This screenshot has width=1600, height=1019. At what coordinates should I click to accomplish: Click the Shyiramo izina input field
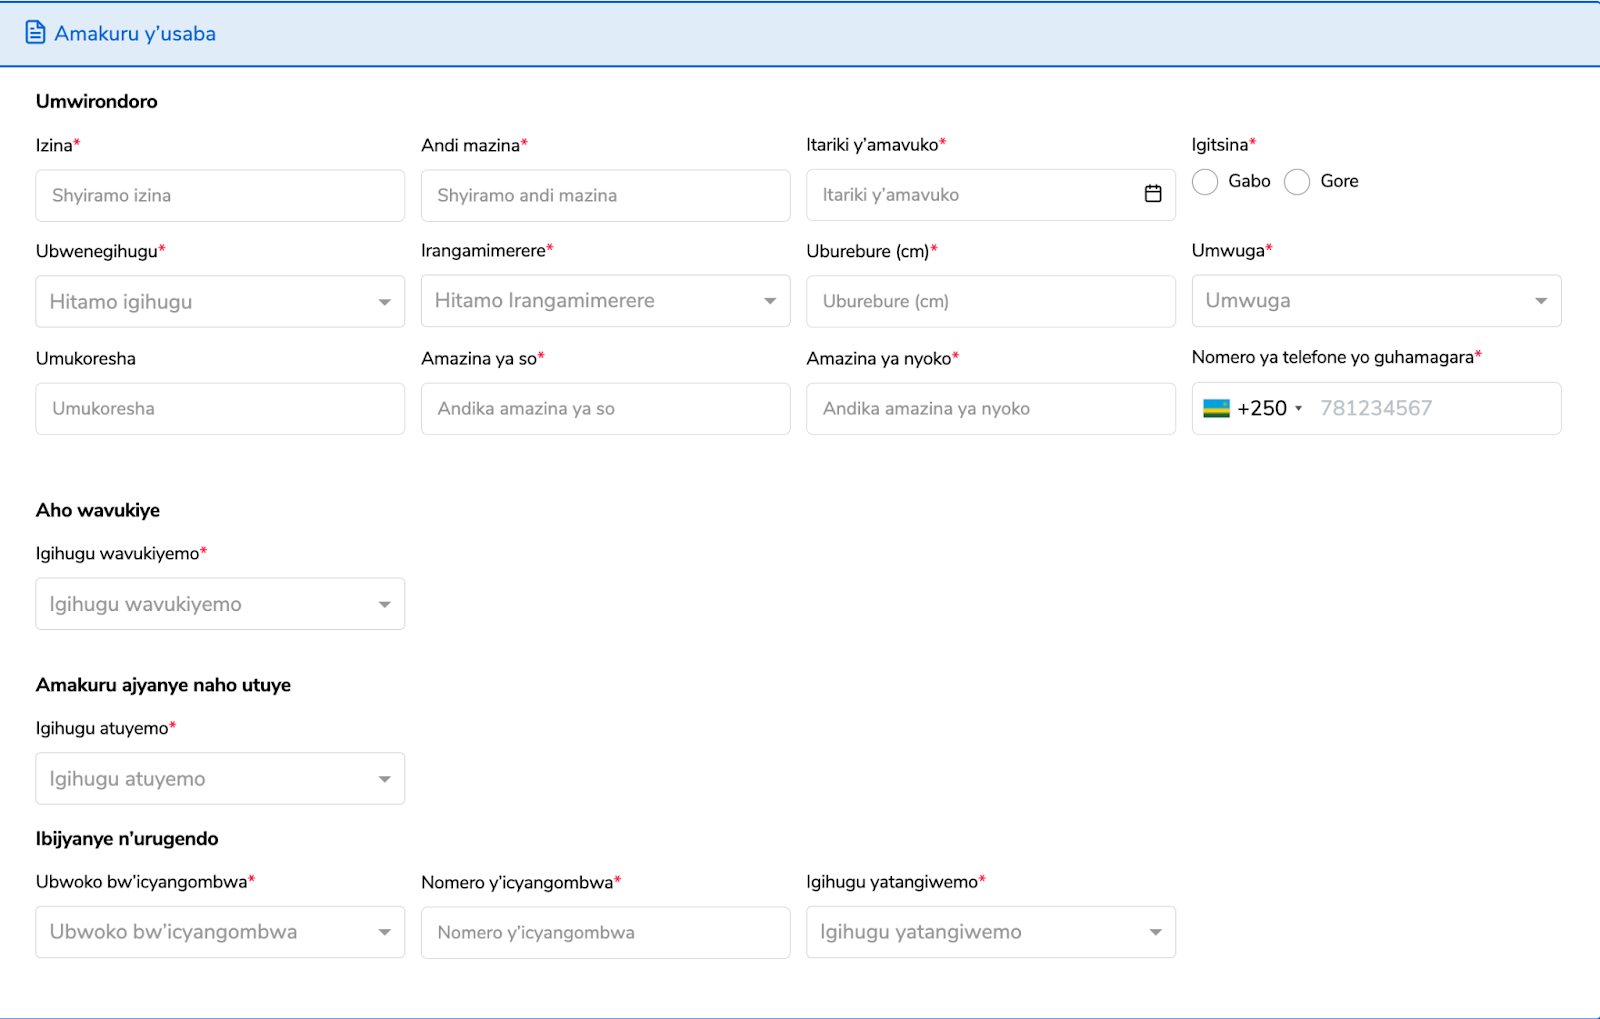(220, 195)
